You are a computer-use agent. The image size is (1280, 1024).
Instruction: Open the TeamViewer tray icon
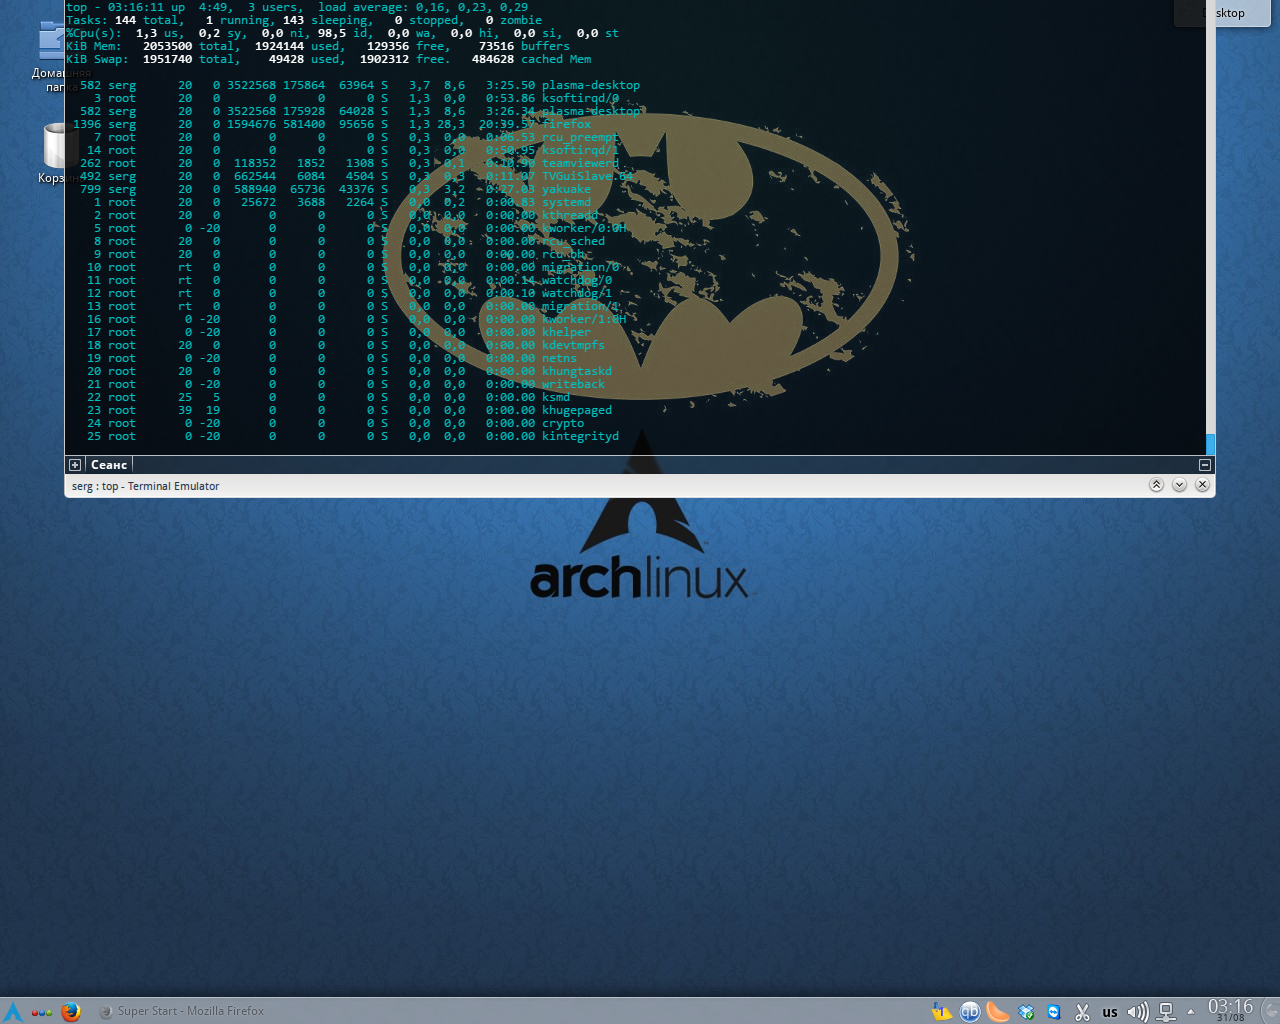pyautogui.click(x=1054, y=1012)
